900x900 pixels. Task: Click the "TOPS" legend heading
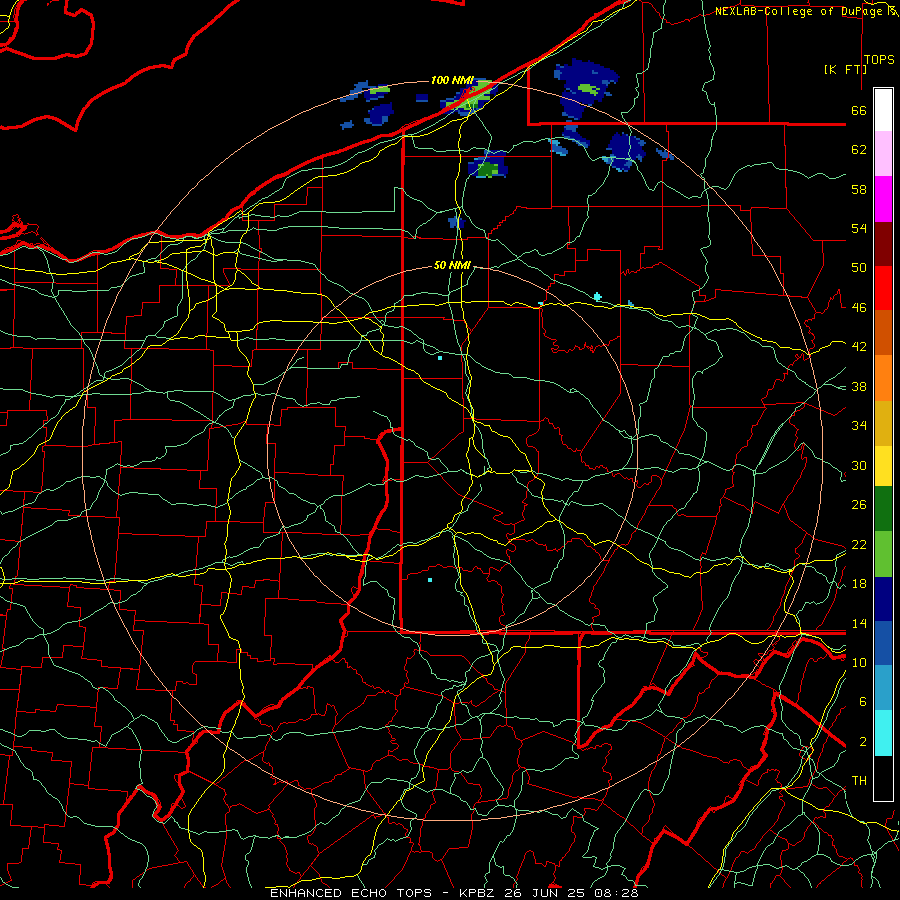[879, 60]
